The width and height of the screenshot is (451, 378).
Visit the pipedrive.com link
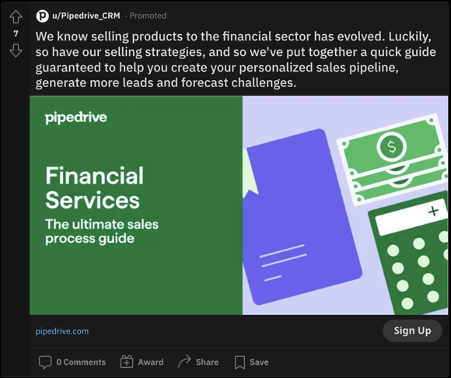[62, 331]
